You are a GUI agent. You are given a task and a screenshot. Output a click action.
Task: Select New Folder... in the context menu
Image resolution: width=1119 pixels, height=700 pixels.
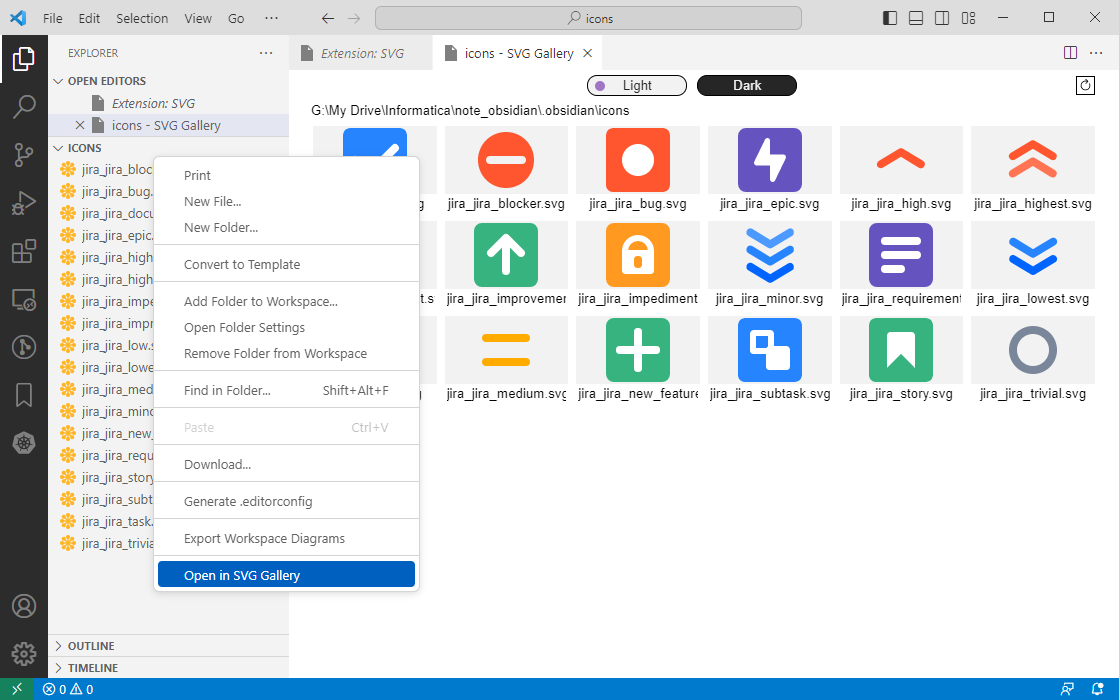(x=286, y=228)
